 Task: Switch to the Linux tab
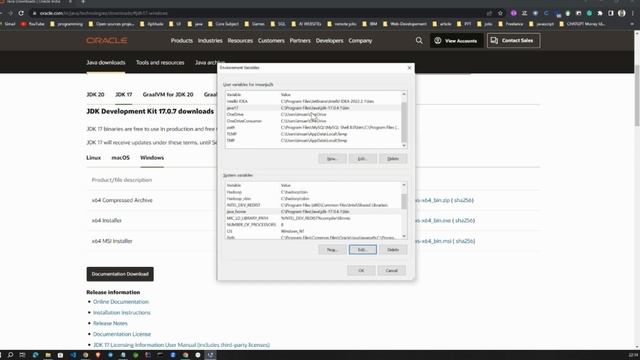pos(93,158)
